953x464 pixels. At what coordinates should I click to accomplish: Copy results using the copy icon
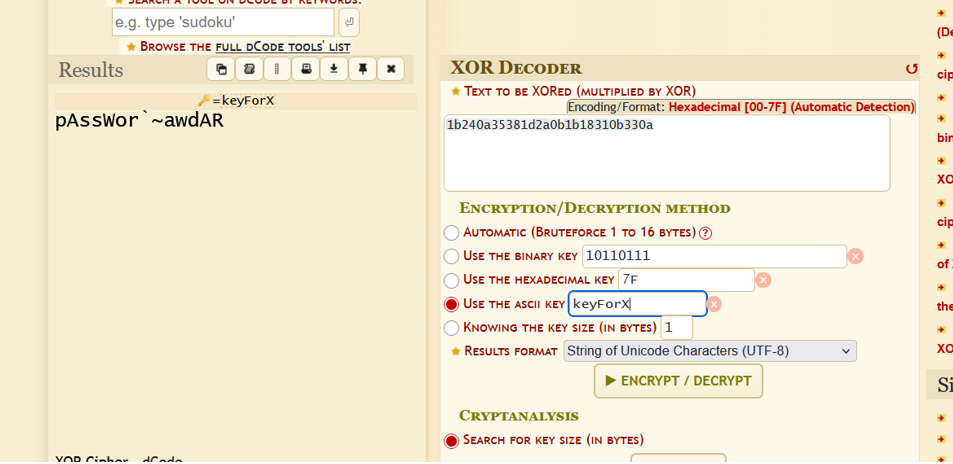pos(221,69)
